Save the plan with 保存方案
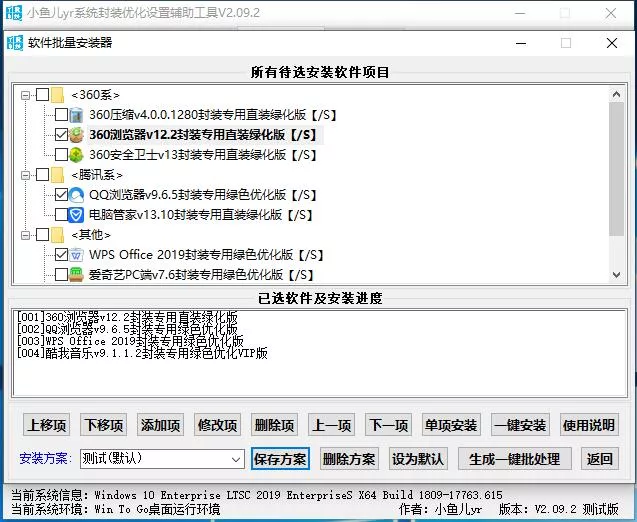Screen dimensions: 637x522 pyautogui.click(x=280, y=459)
